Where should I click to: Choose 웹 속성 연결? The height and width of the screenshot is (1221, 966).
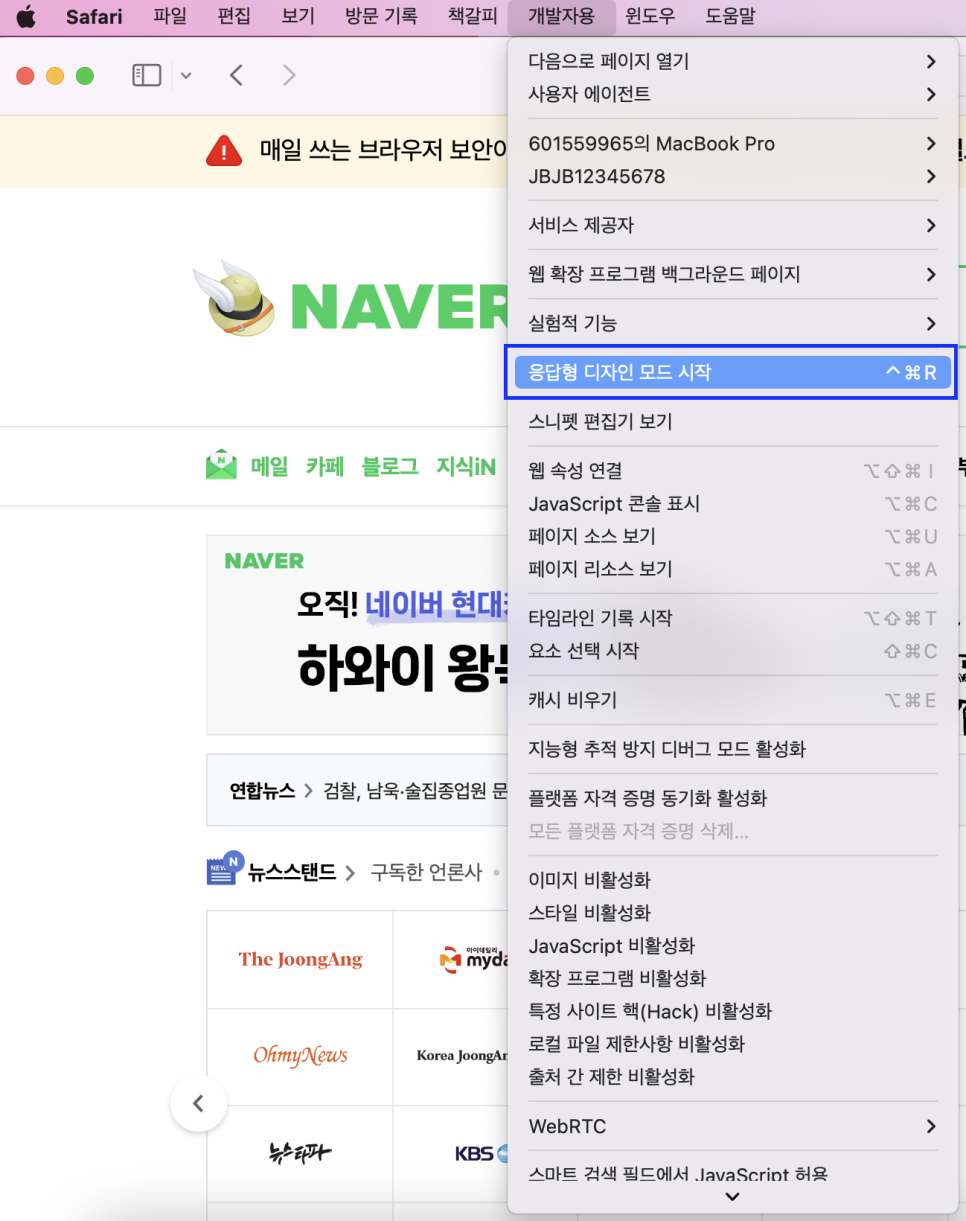[732, 471]
